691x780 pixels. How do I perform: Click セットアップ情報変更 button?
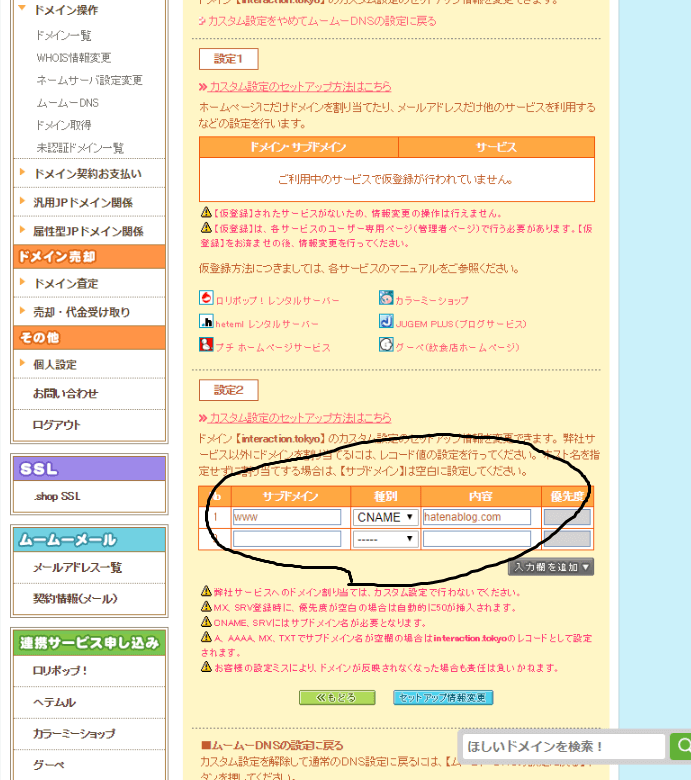tap(443, 698)
